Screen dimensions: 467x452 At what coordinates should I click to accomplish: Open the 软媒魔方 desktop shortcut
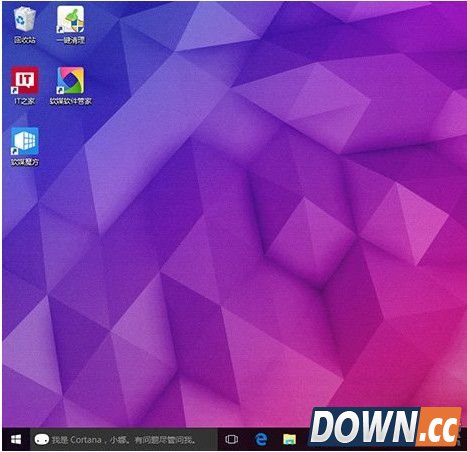[x=25, y=147]
